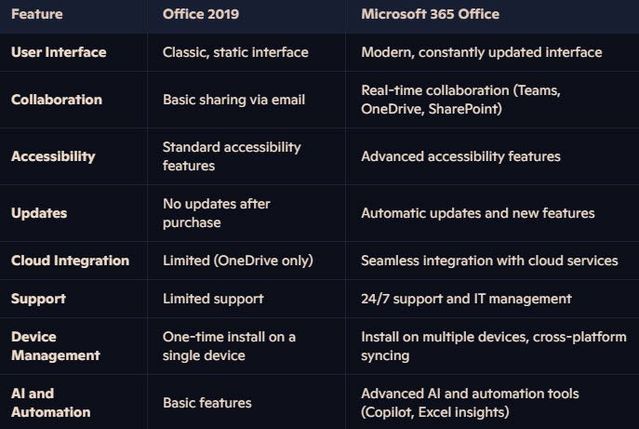Click the Collaboration row label

57,100
